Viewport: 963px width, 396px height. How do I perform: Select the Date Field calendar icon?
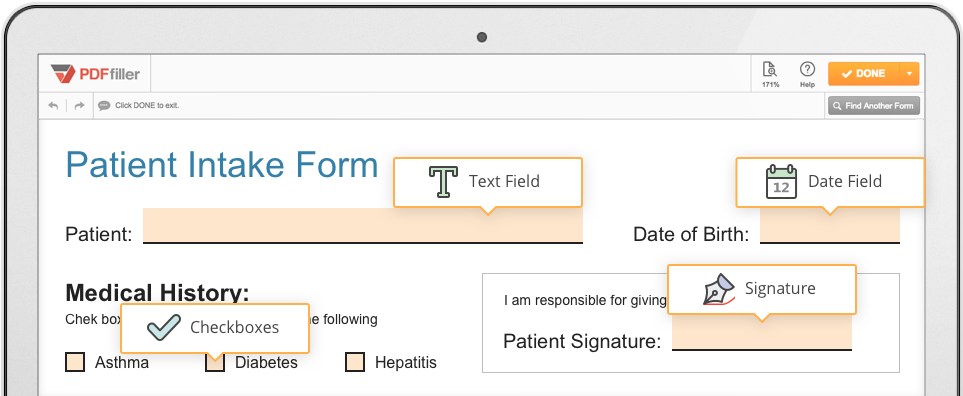tap(781, 182)
